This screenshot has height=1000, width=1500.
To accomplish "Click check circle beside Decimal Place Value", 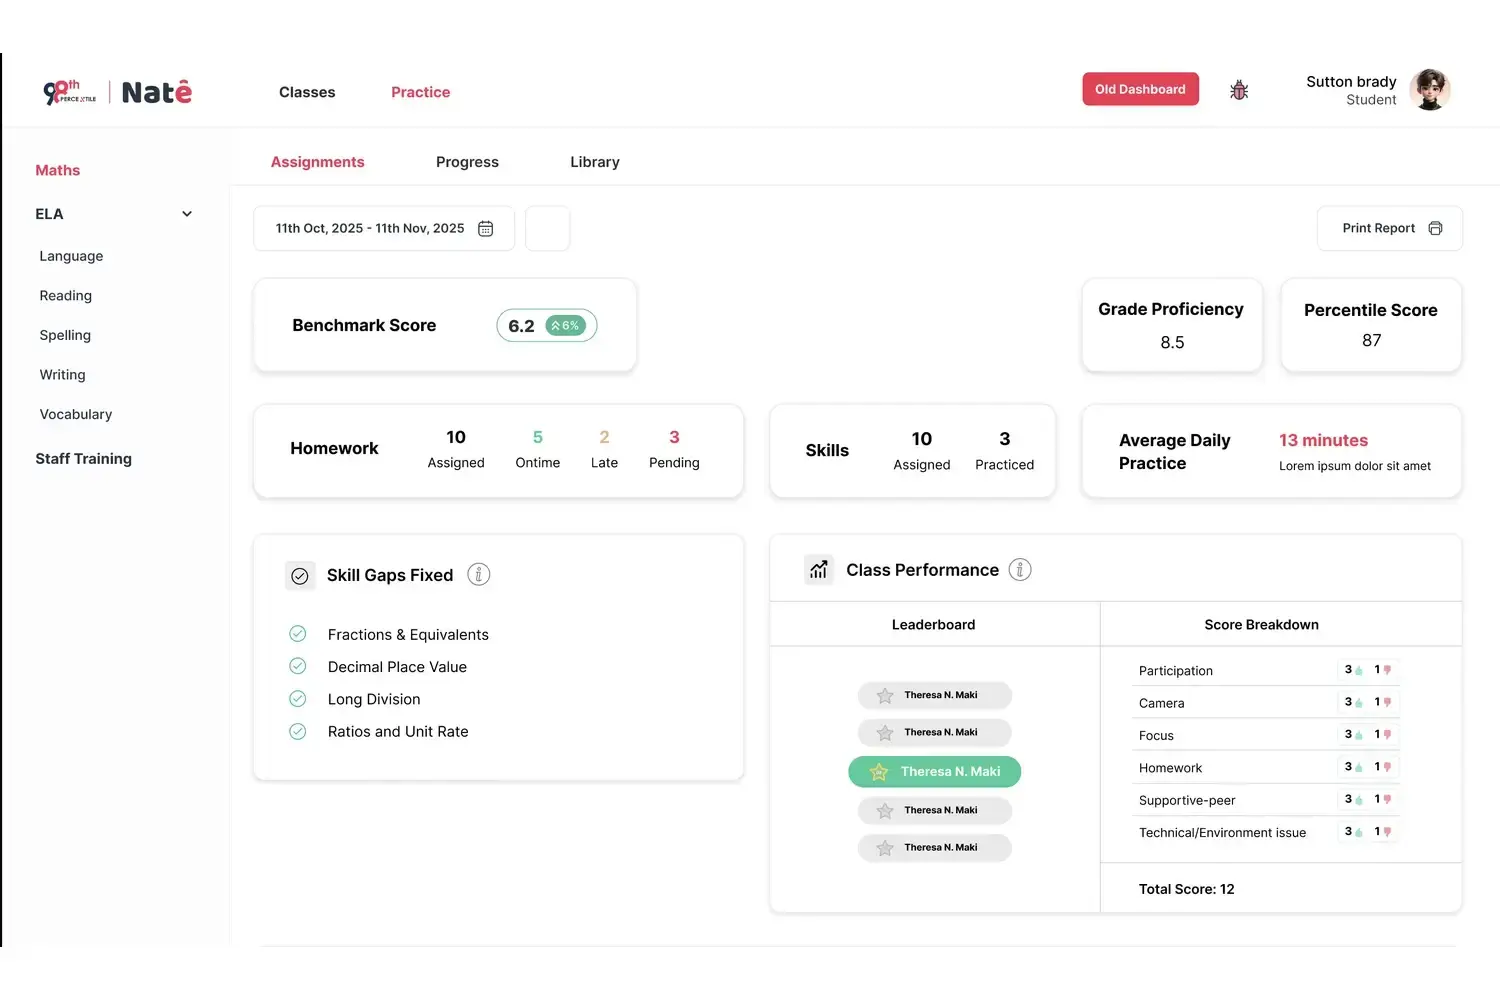I will point(298,666).
